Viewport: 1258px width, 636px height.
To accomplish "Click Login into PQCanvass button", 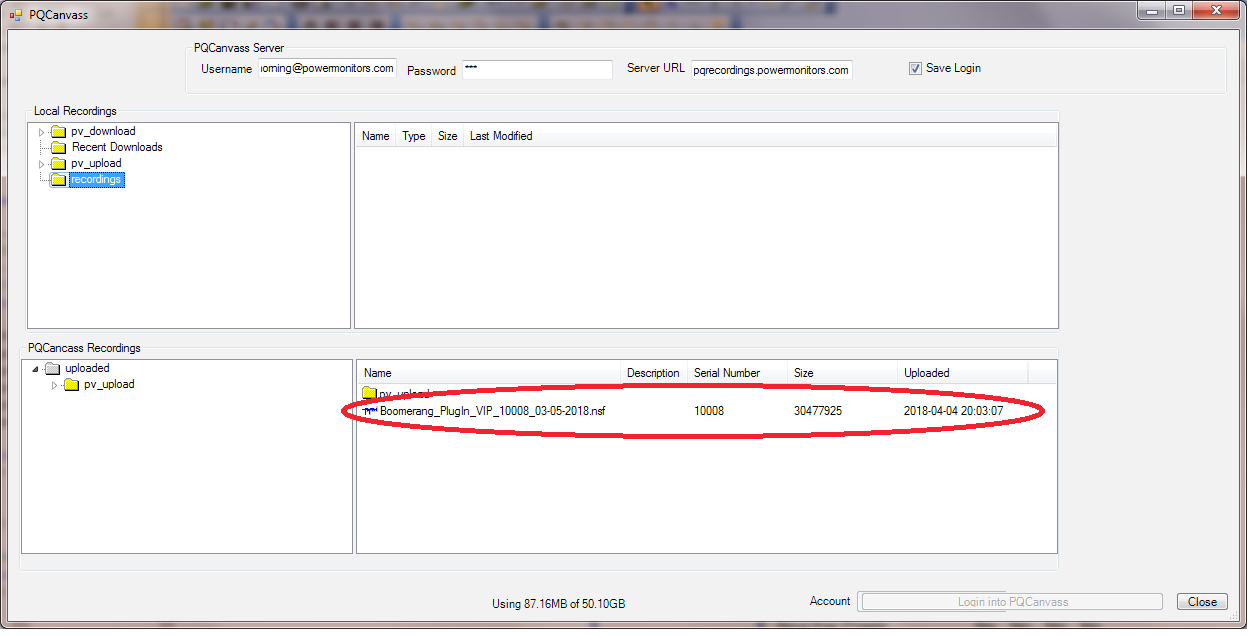I will click(1012, 602).
